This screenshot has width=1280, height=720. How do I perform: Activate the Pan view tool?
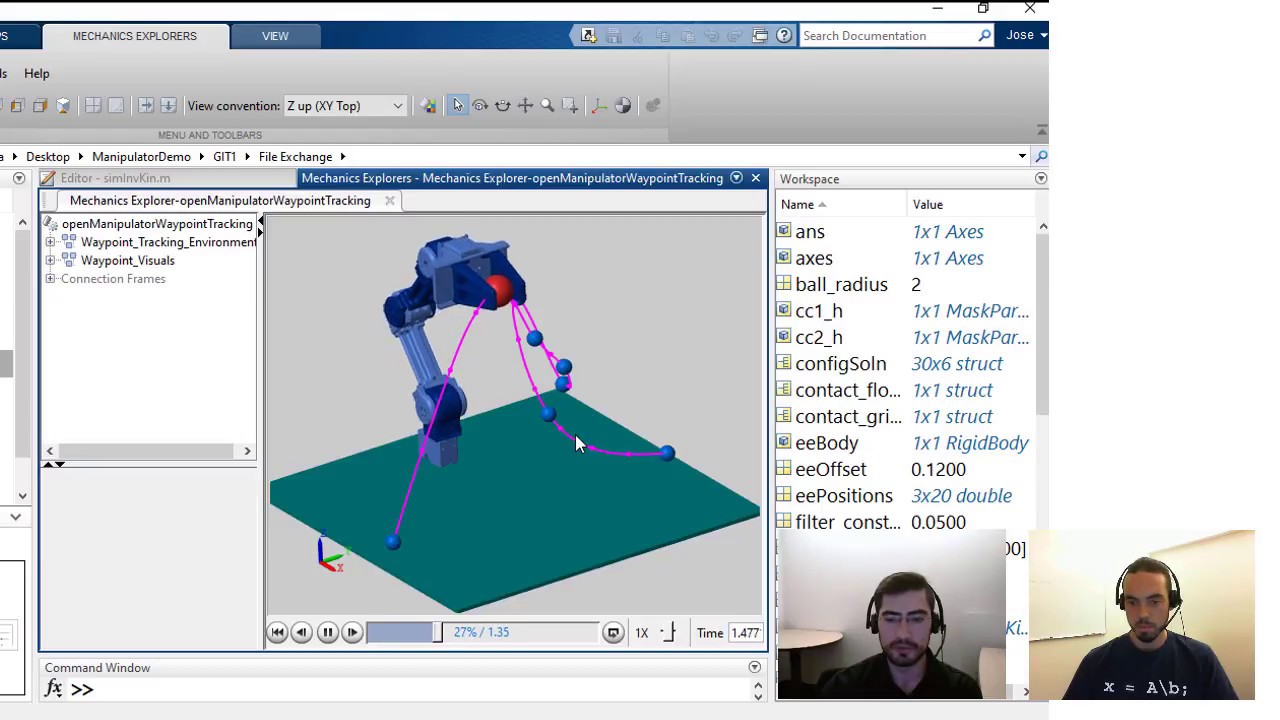click(x=525, y=105)
